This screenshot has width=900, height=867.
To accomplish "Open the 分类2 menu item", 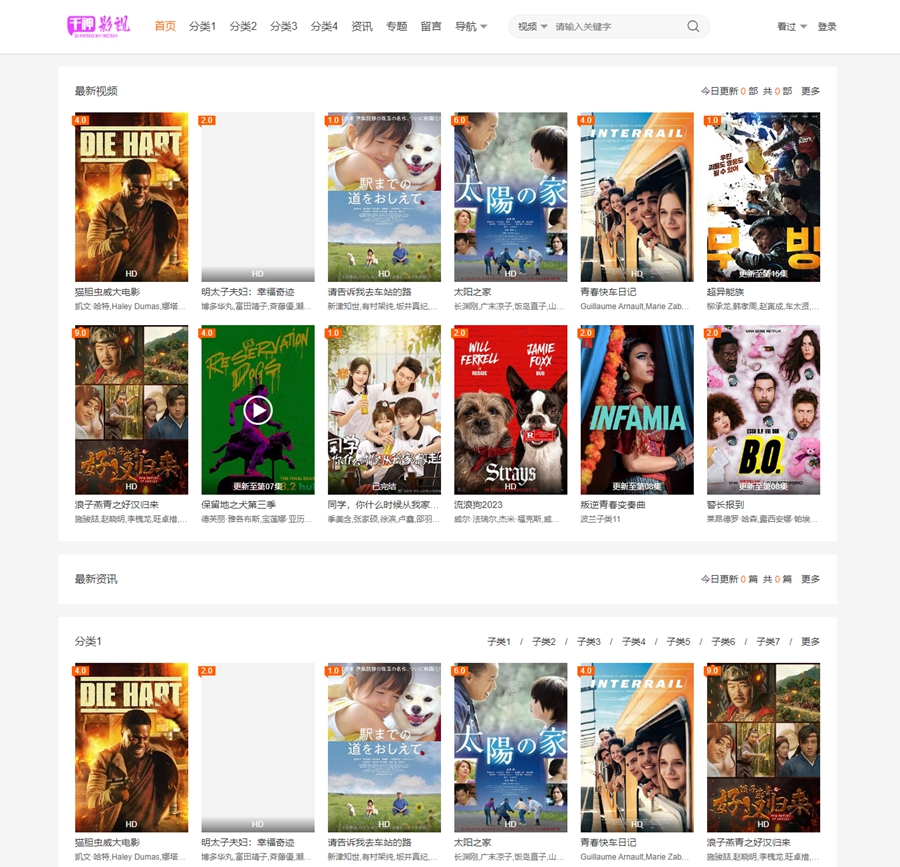I will click(x=243, y=26).
